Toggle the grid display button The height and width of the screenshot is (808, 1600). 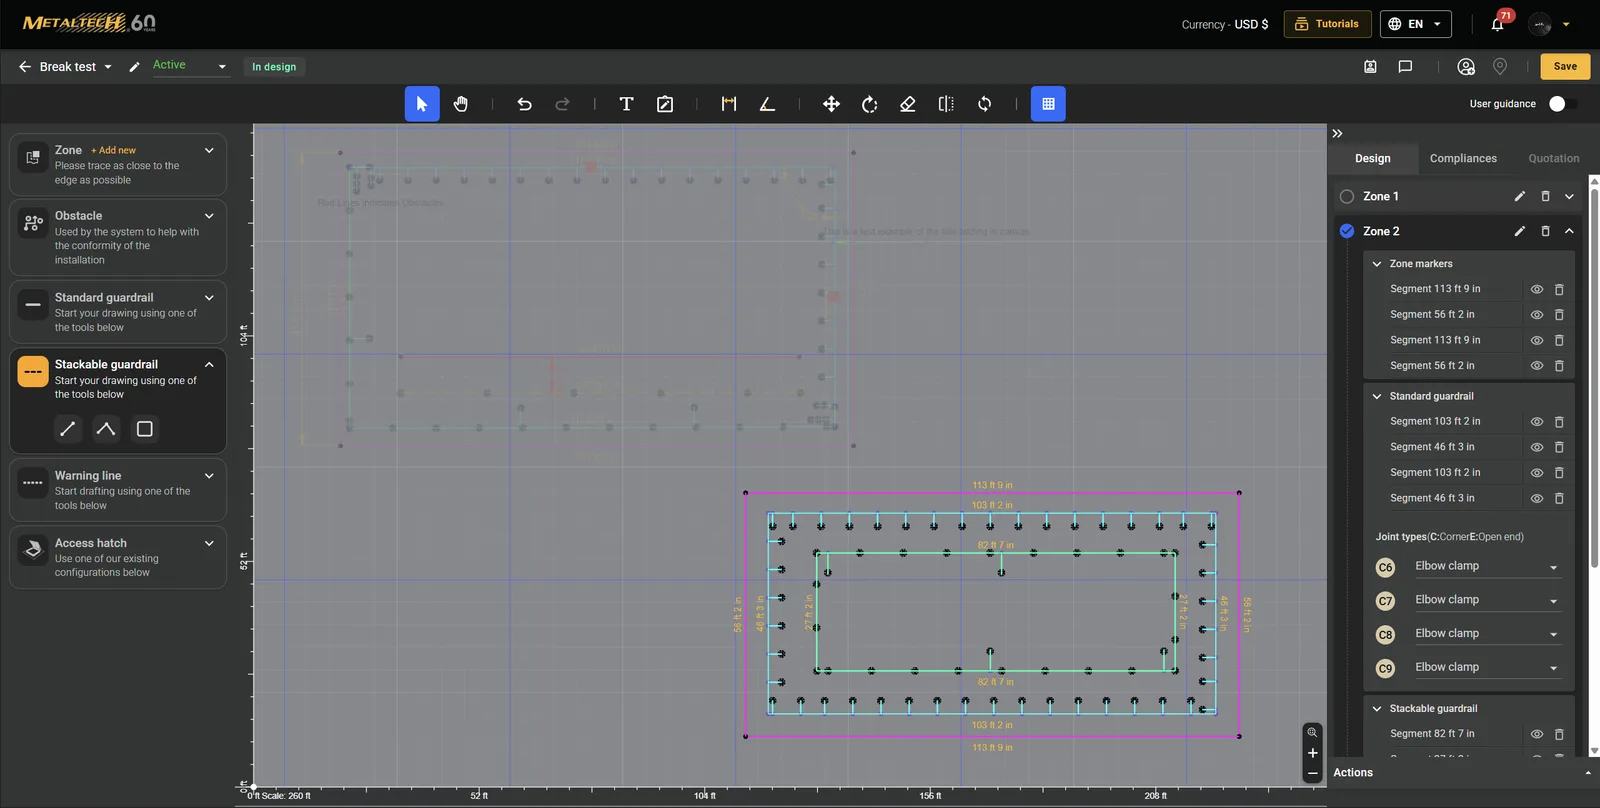[x=1048, y=104]
